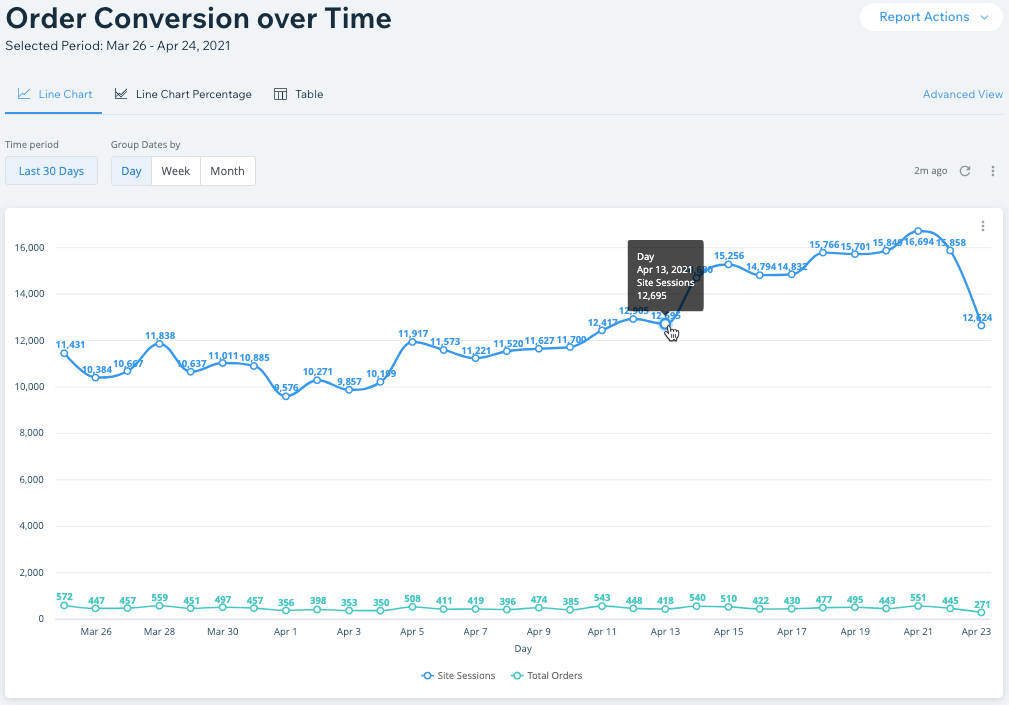The width and height of the screenshot is (1009, 705).
Task: Group dates by Week
Action: (x=176, y=171)
